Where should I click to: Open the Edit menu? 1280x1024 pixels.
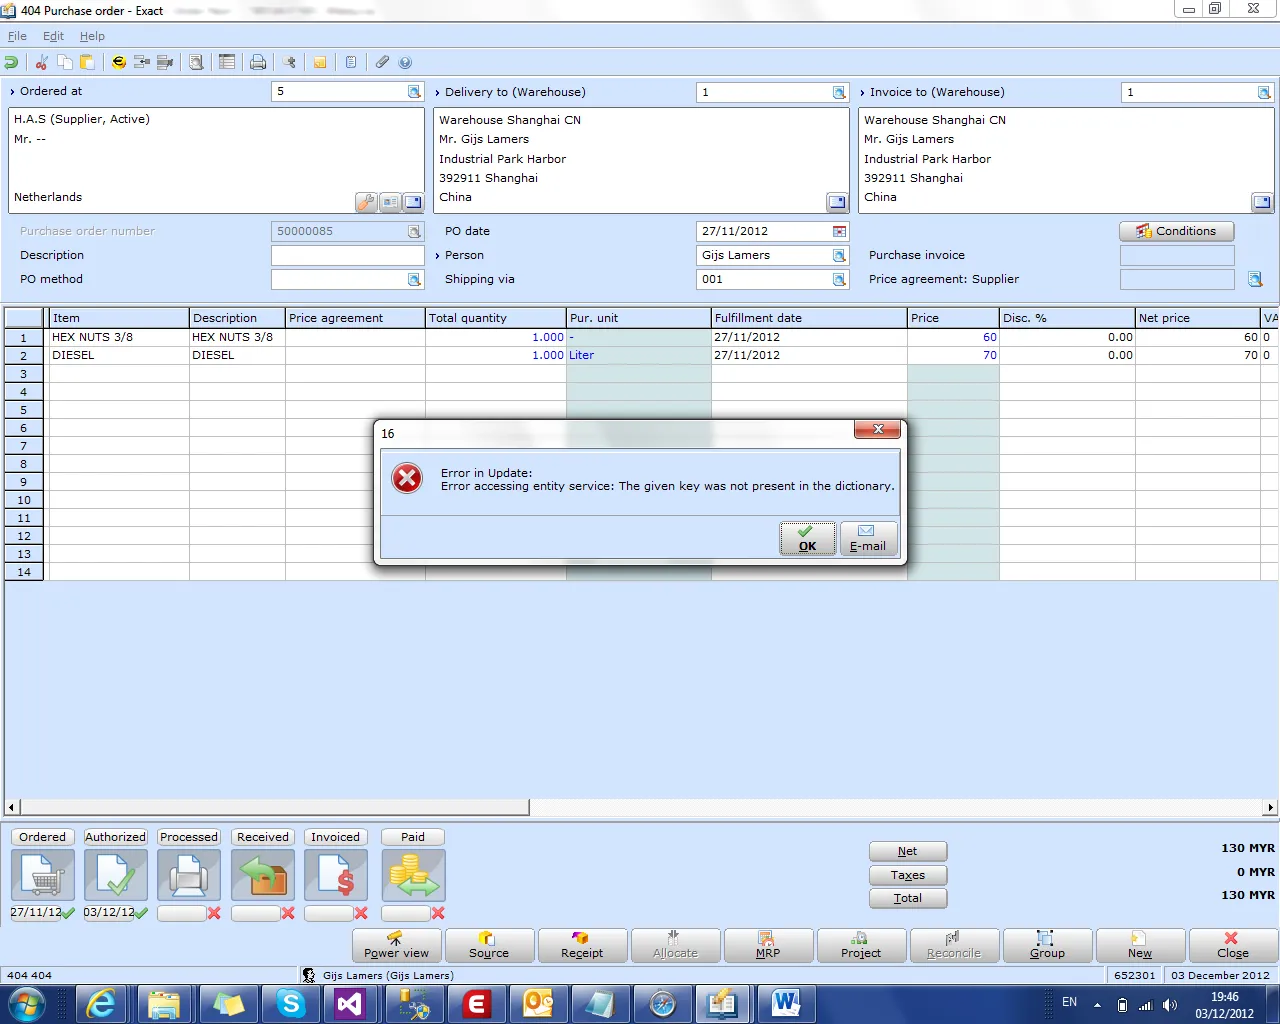(53, 36)
